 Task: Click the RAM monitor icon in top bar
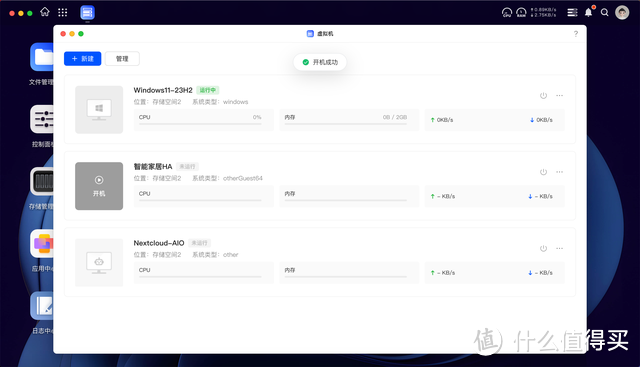pyautogui.click(x=521, y=13)
